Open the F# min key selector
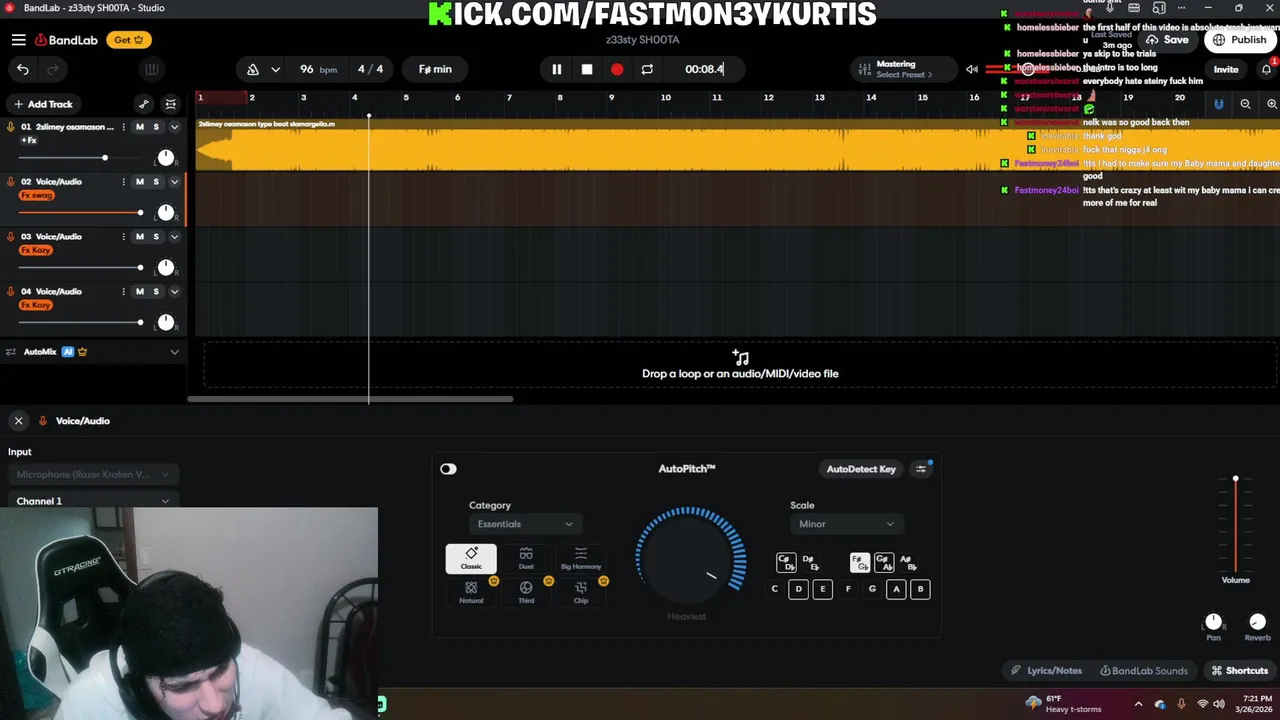 (435, 69)
